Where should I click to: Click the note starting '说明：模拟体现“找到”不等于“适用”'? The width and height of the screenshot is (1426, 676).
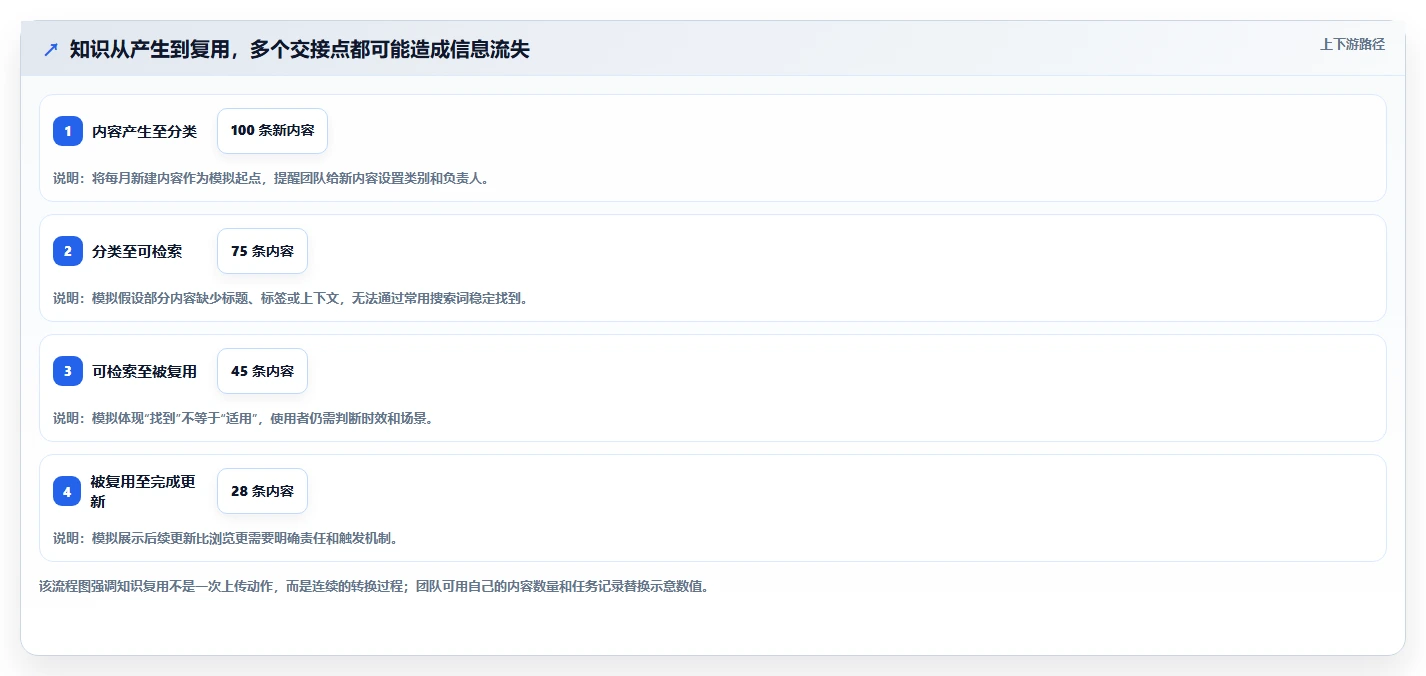pyautogui.click(x=243, y=418)
